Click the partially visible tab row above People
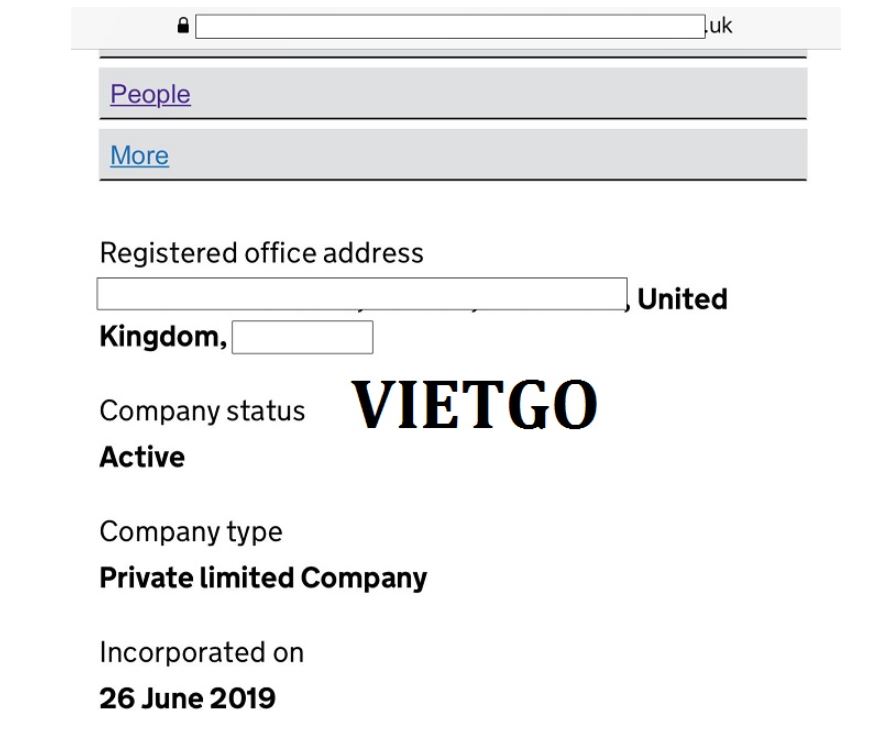 point(452,50)
